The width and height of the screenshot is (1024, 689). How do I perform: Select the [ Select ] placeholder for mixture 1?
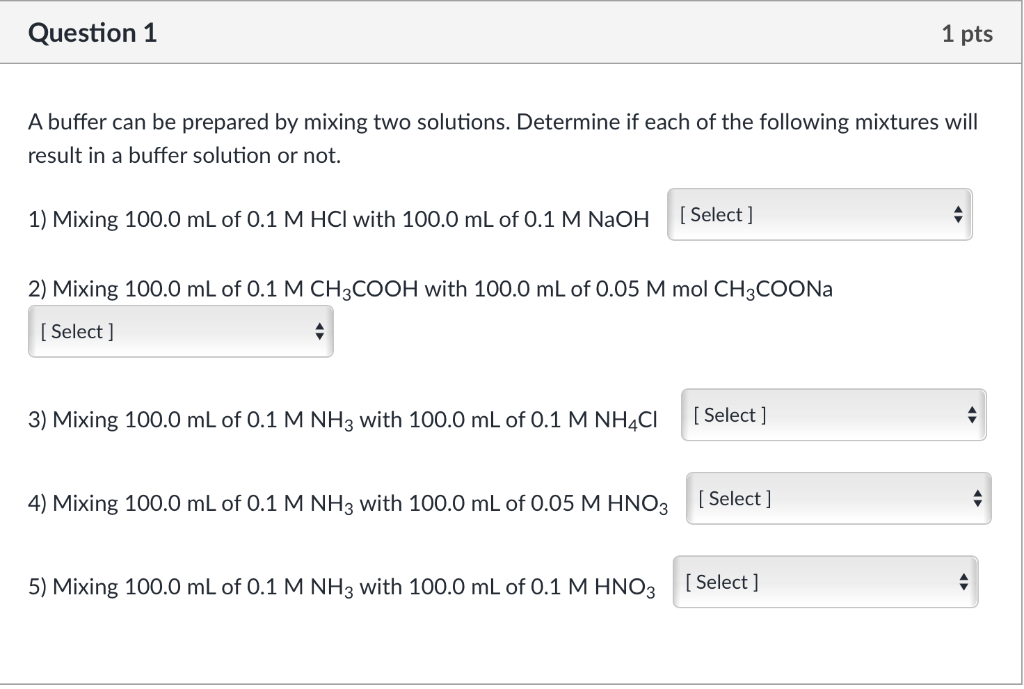coord(716,214)
